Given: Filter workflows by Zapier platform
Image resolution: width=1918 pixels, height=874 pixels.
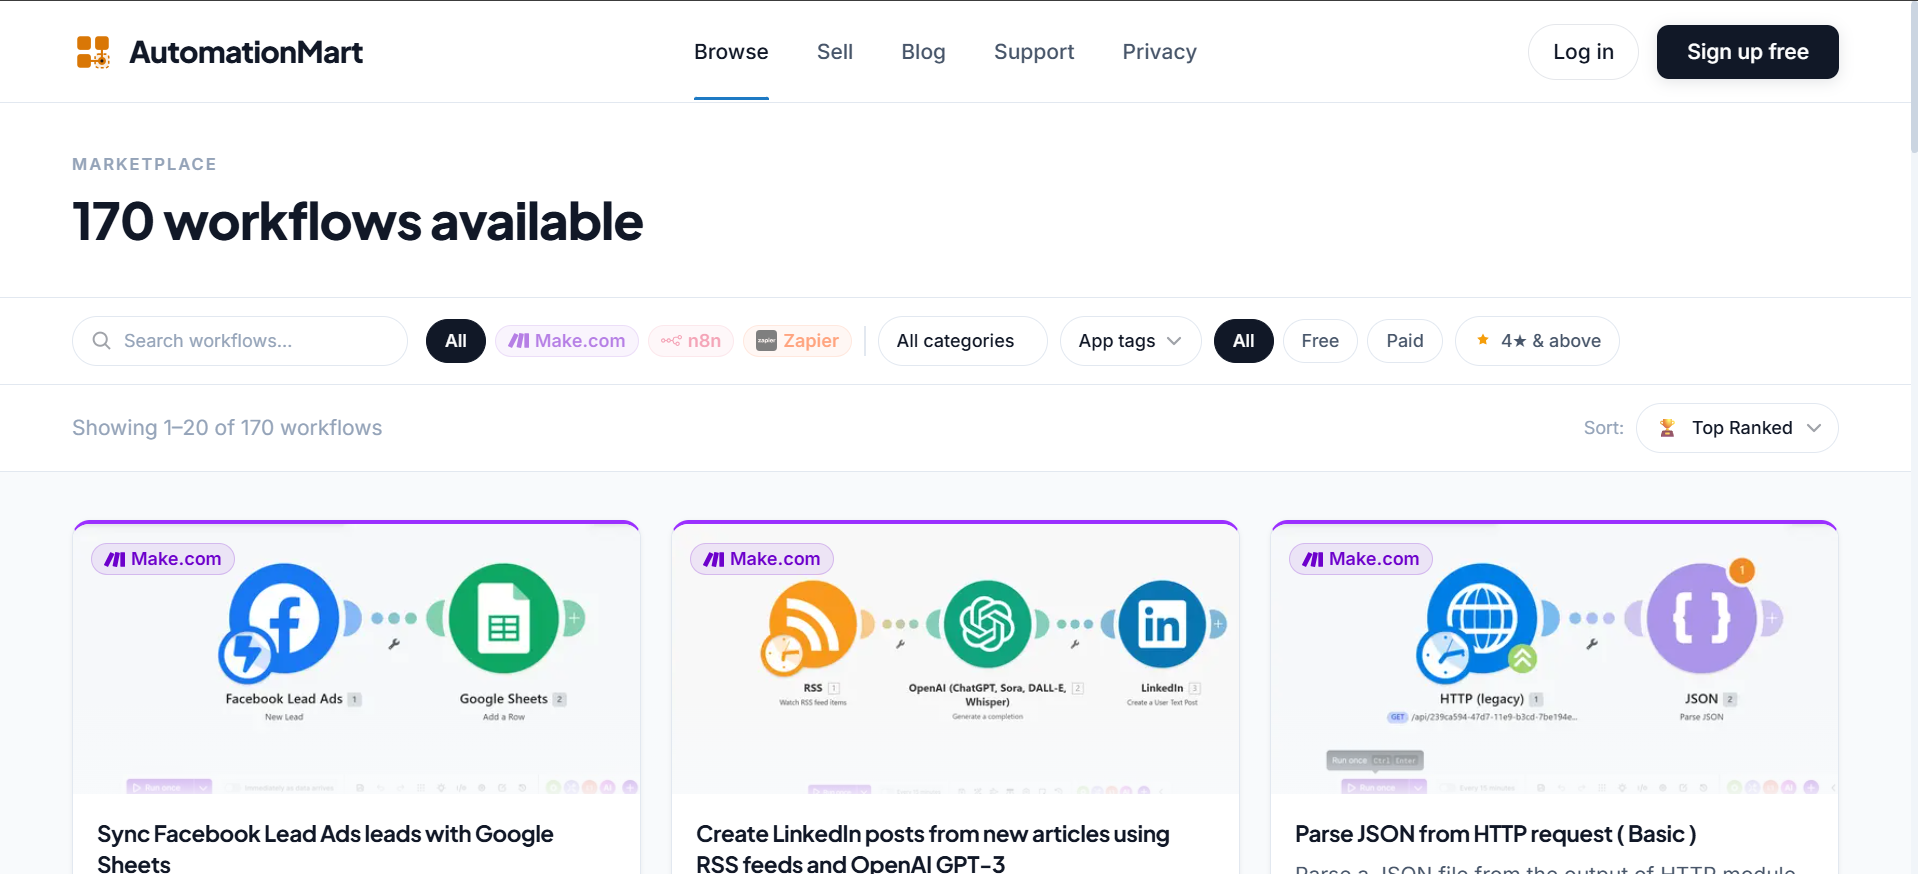Looking at the screenshot, I should (x=798, y=341).
